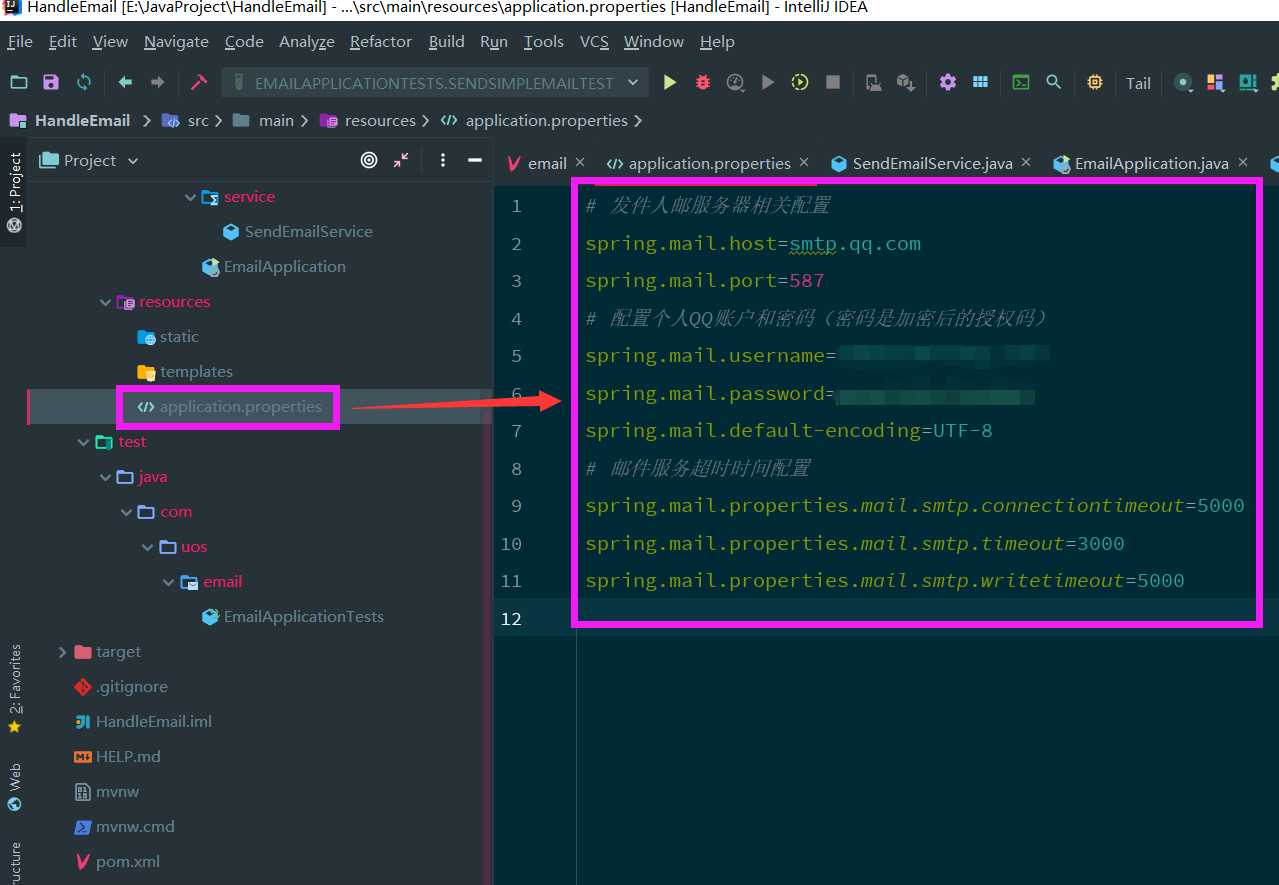Navigate forward with the right arrow icon
Viewport: 1279px width, 885px height.
coord(157,82)
